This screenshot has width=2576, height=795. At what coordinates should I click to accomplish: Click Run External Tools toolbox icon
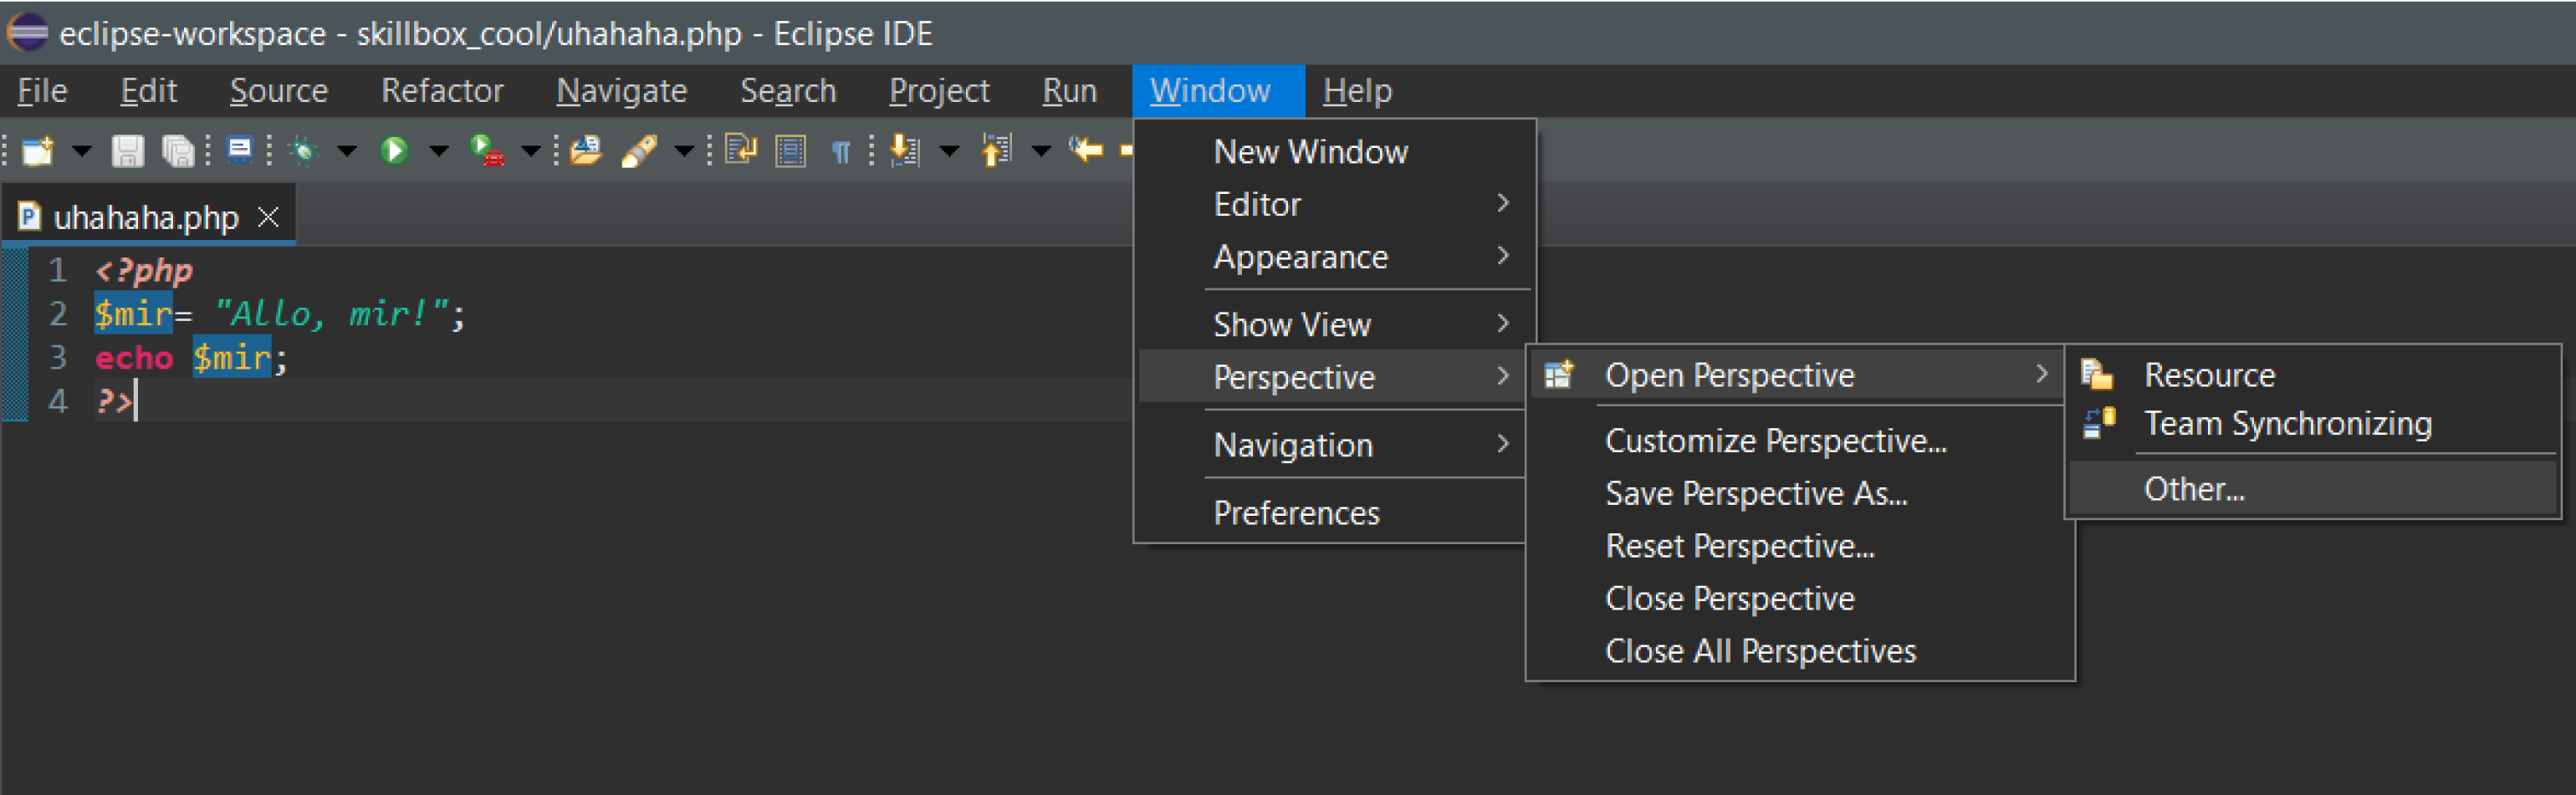pyautogui.click(x=487, y=151)
